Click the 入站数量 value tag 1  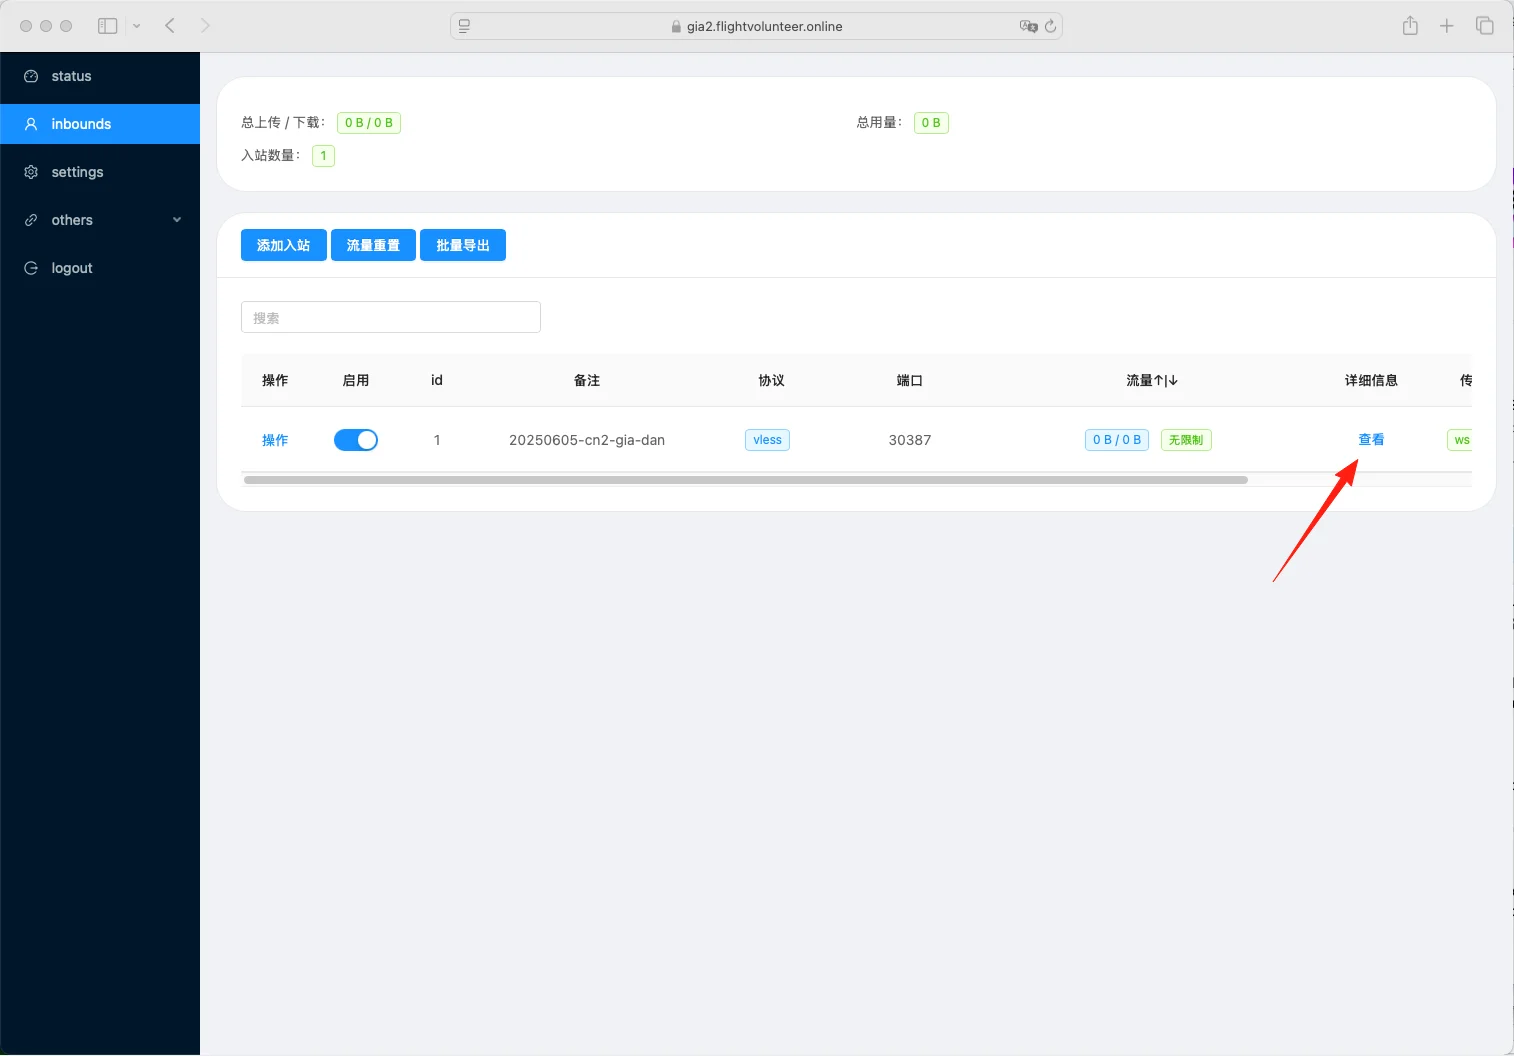point(323,155)
